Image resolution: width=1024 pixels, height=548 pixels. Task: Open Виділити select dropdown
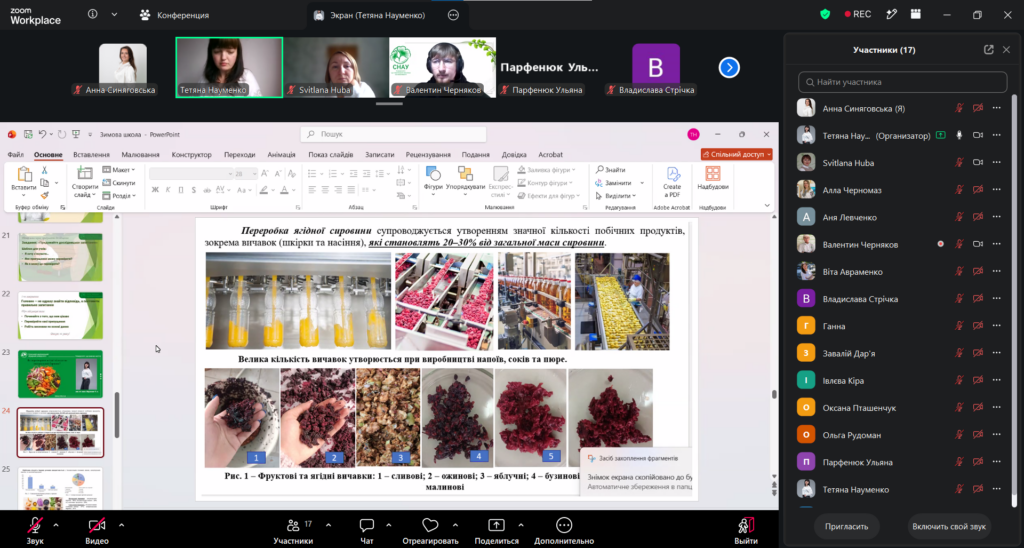(614, 196)
